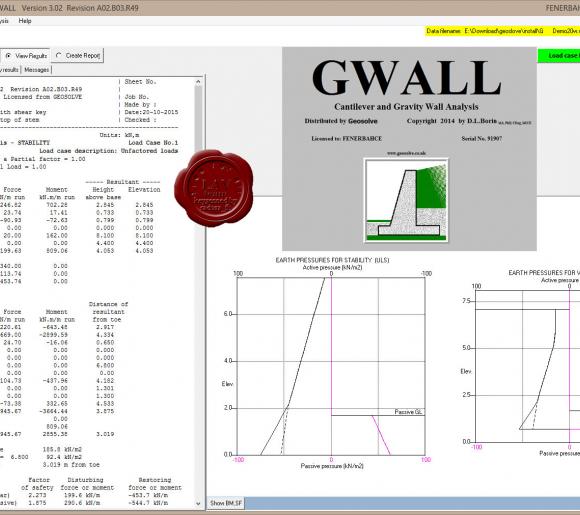The image size is (580, 515).
Task: Click the Show BM,SF button
Action: point(226,503)
